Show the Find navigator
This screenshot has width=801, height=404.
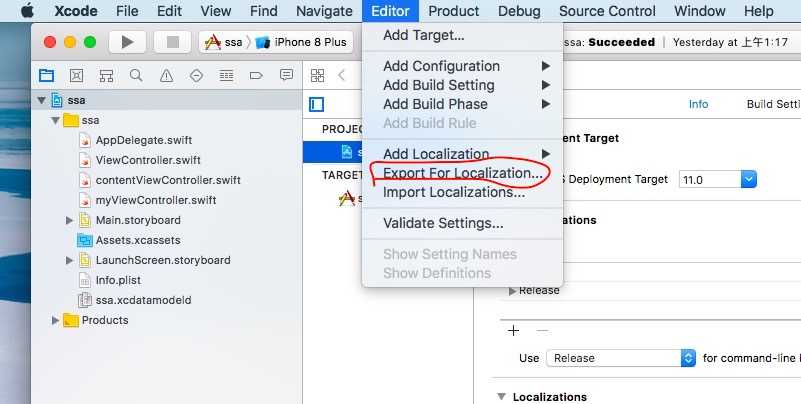pyautogui.click(x=136, y=76)
